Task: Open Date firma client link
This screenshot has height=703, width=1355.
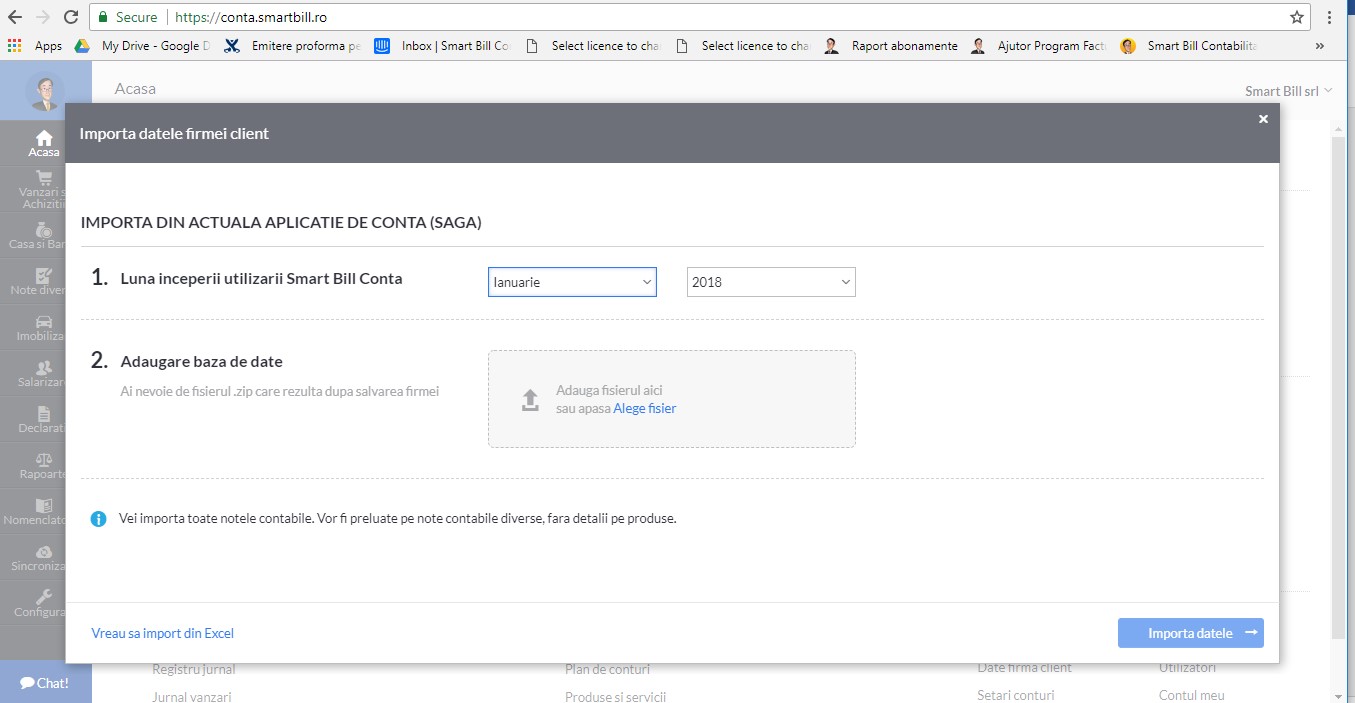Action: point(1024,668)
